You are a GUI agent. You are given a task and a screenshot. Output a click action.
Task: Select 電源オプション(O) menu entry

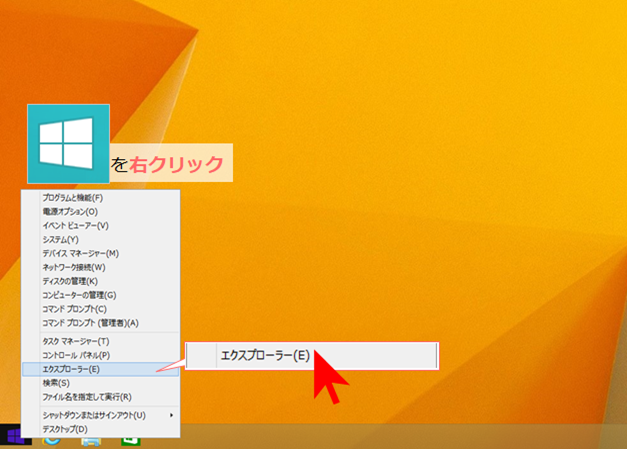coord(100,212)
